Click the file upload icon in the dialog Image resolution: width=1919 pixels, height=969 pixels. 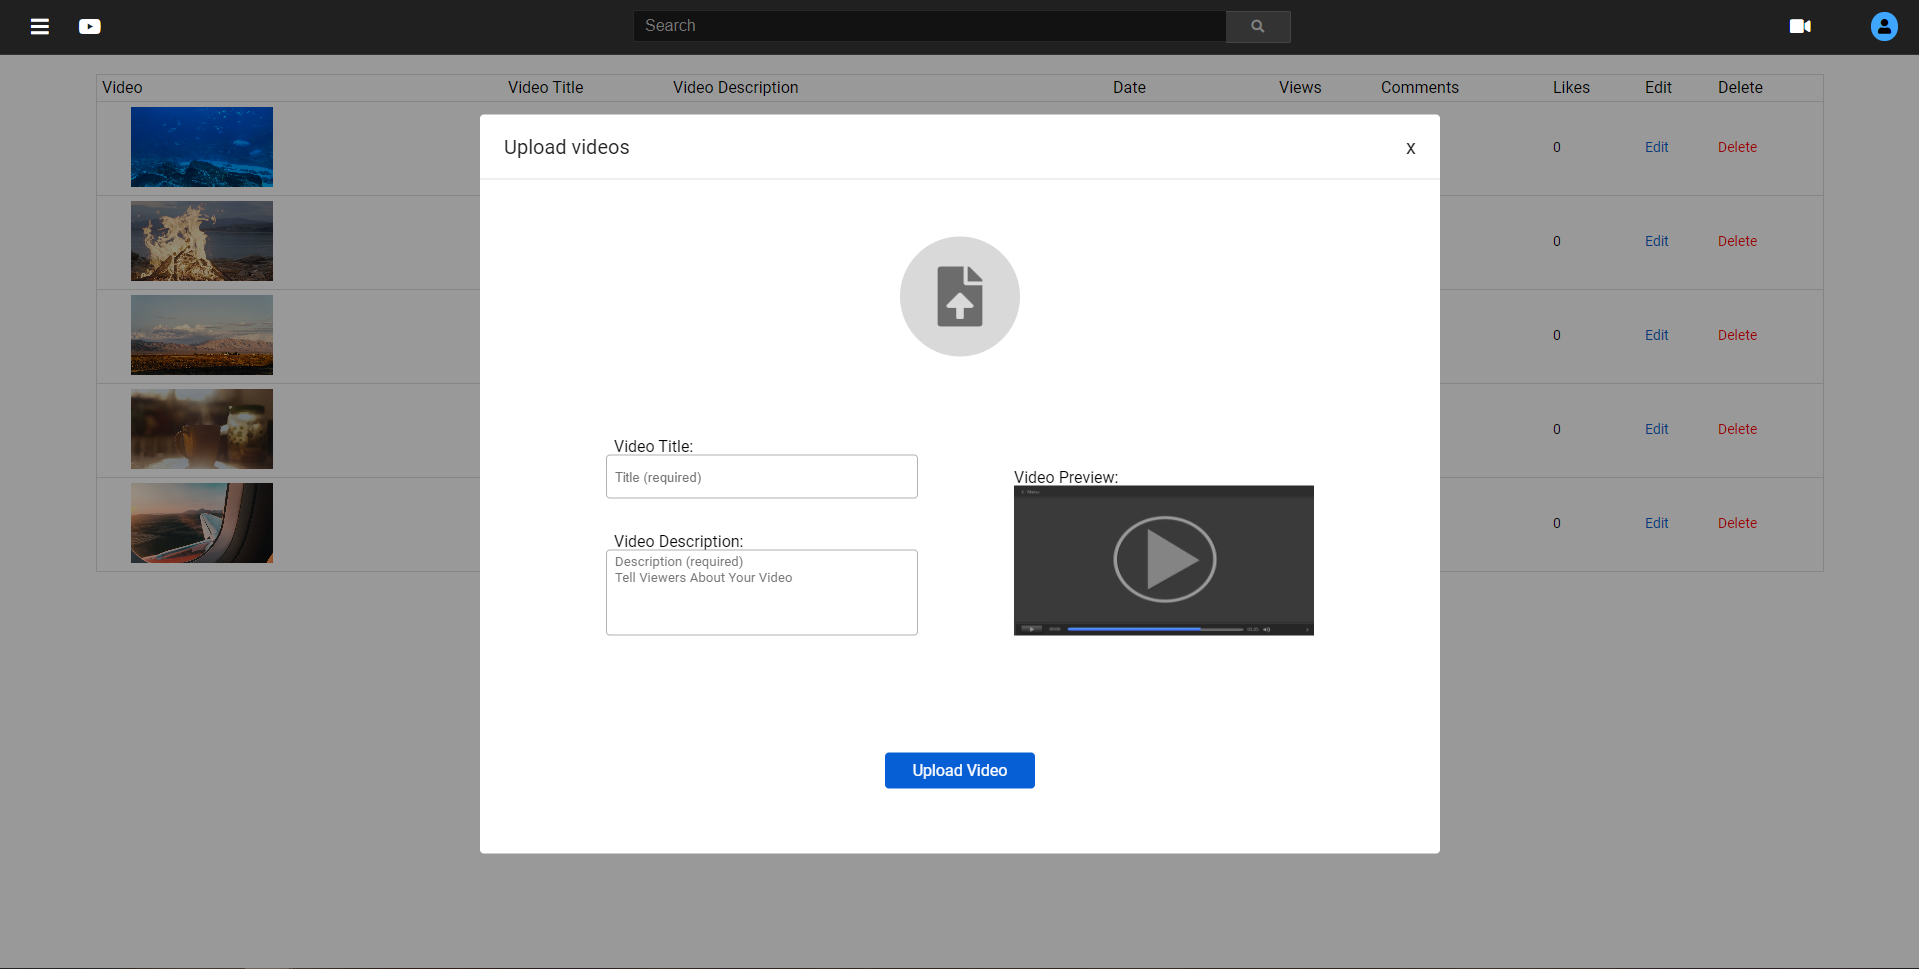point(959,296)
